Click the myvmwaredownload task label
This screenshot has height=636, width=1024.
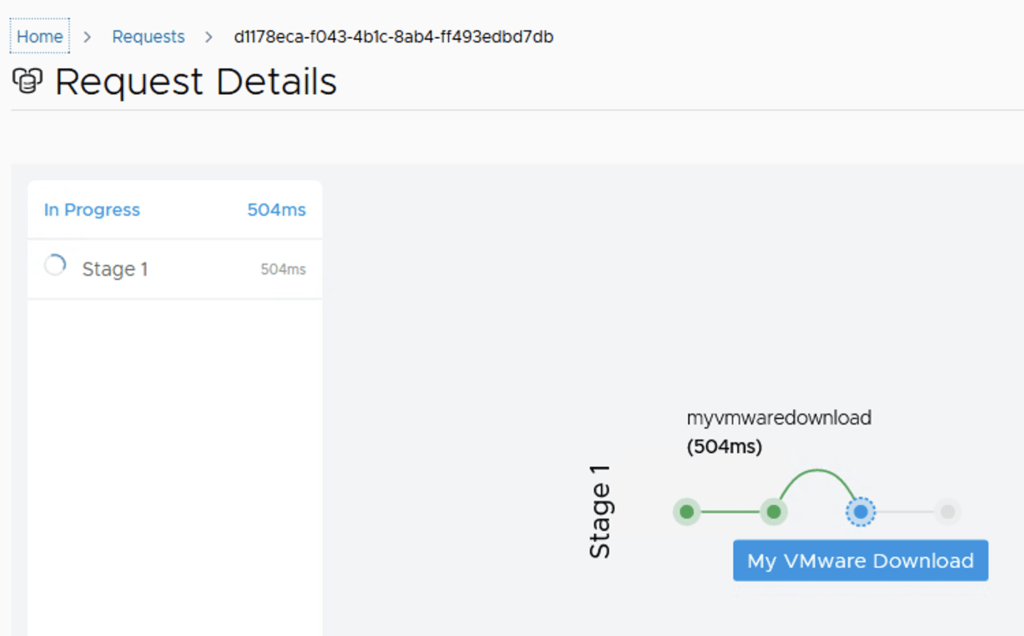(779, 418)
